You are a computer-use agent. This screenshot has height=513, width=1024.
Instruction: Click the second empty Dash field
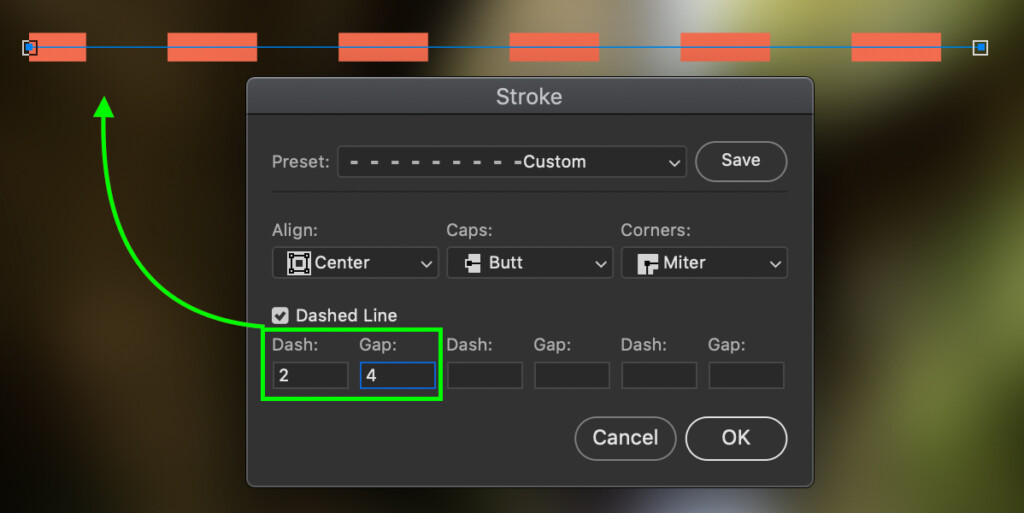coord(485,375)
